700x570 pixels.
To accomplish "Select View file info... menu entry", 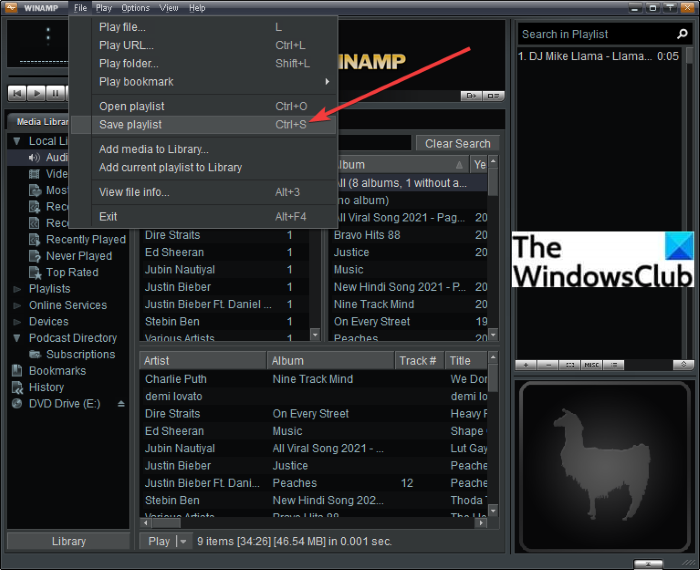I will click(203, 192).
